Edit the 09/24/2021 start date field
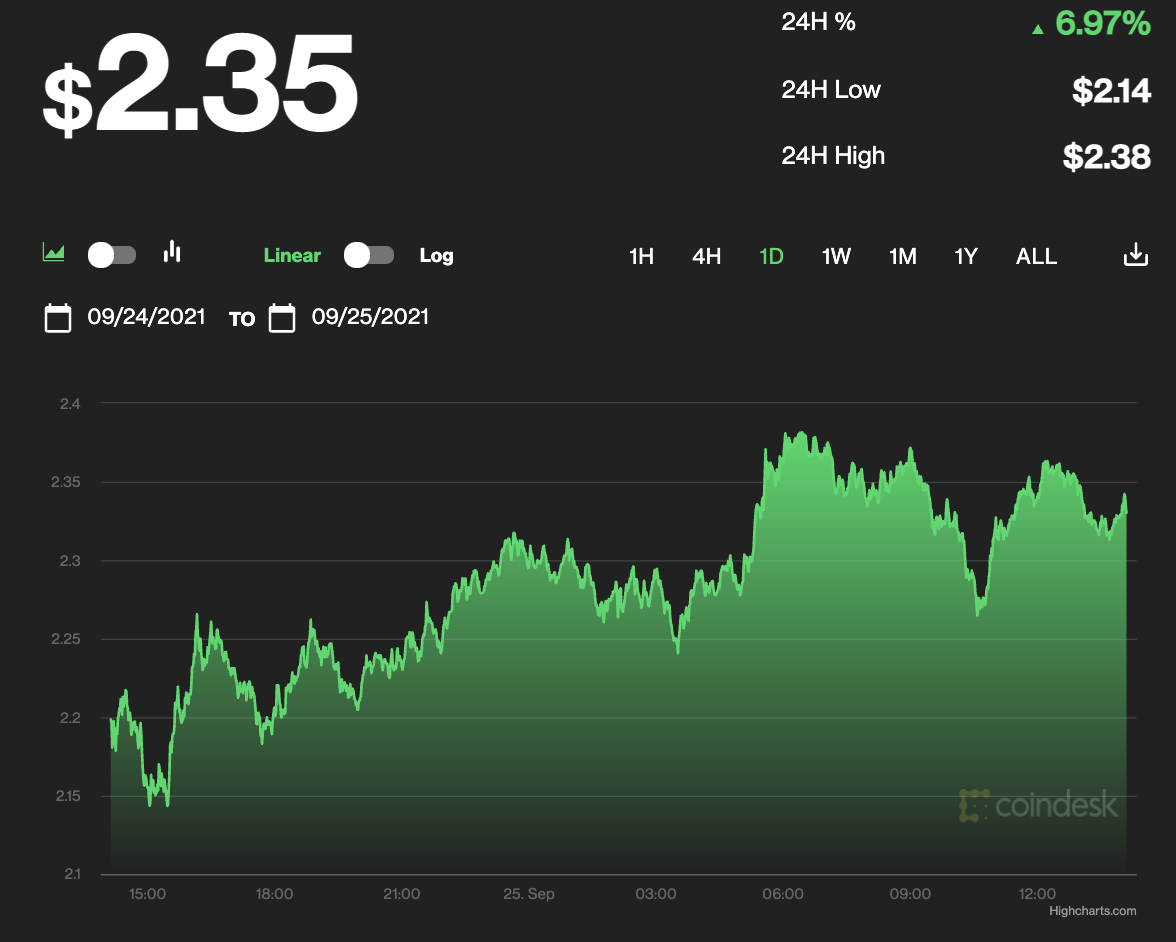Image resolution: width=1176 pixels, height=942 pixels. pyautogui.click(x=146, y=317)
